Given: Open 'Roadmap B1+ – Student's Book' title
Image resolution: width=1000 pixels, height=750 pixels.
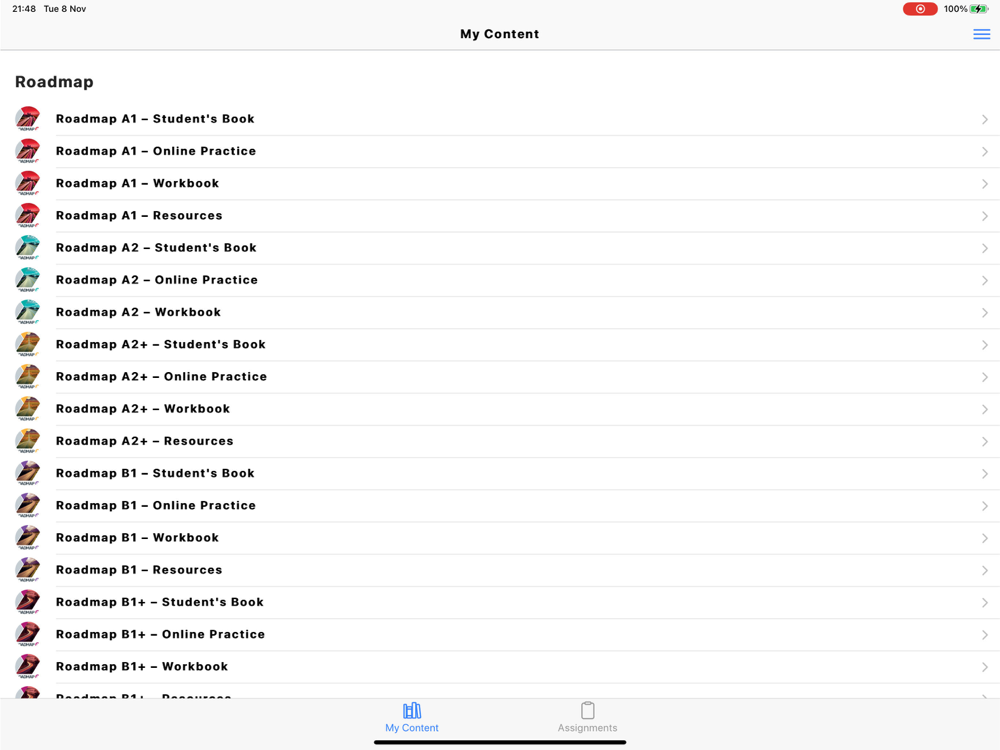Looking at the screenshot, I should point(159,602).
